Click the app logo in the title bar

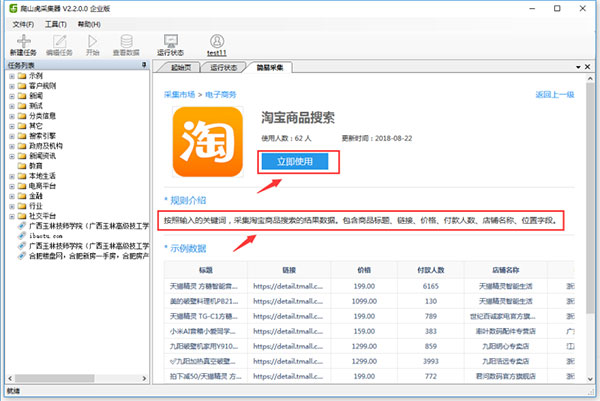click(x=13, y=8)
